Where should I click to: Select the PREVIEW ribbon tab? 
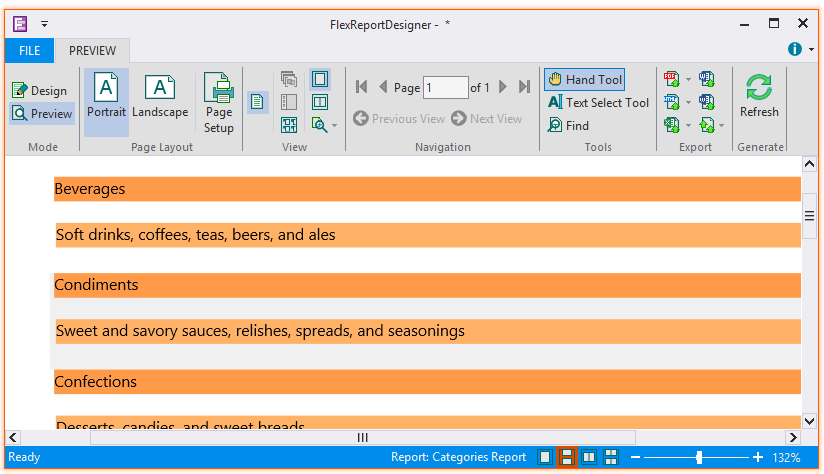(92, 51)
